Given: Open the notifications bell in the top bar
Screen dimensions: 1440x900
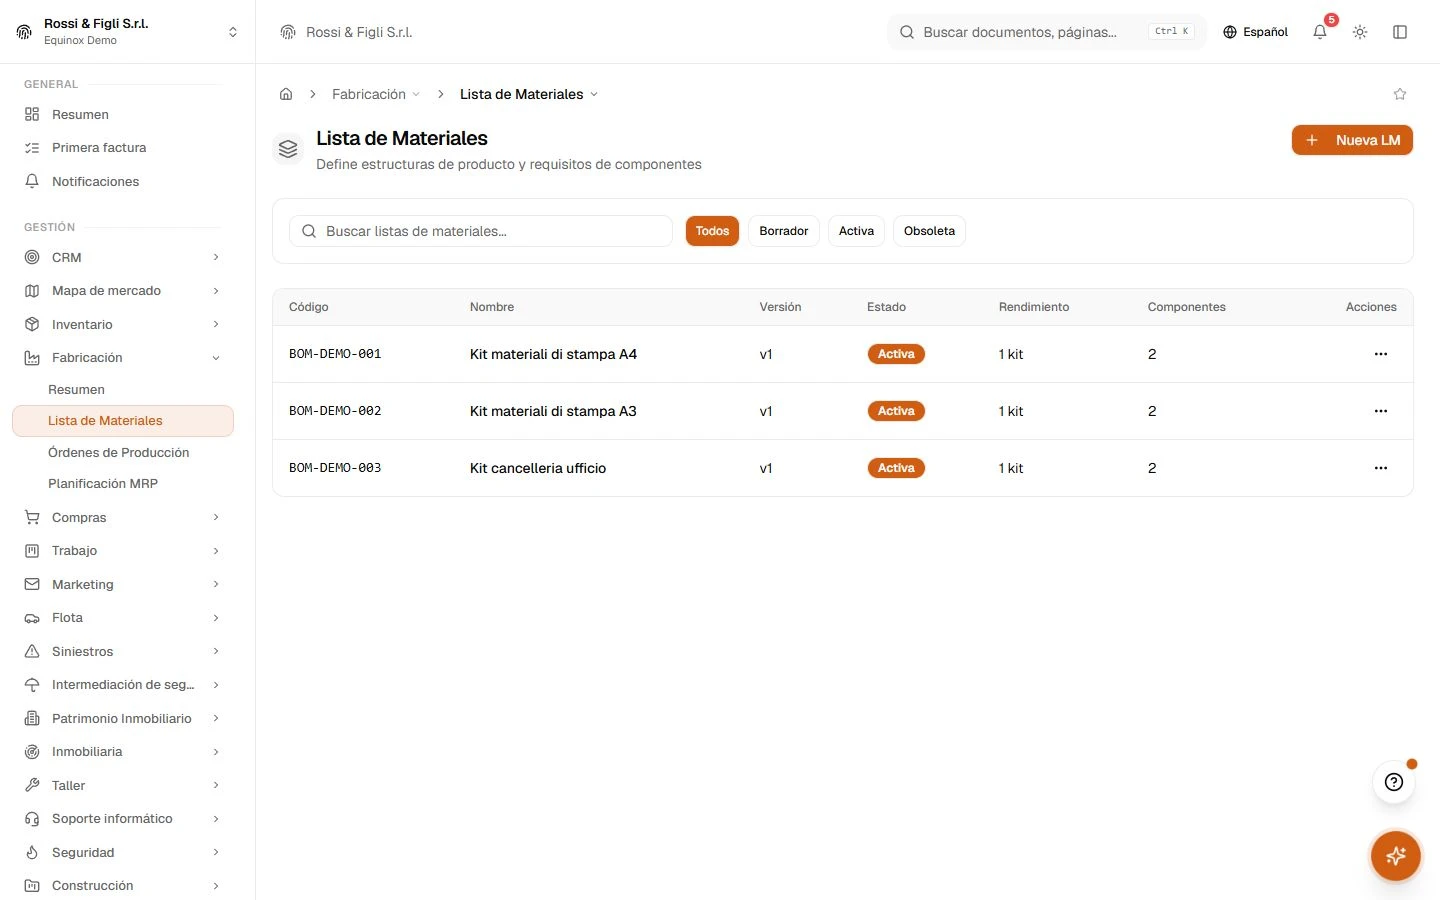Looking at the screenshot, I should [1320, 32].
